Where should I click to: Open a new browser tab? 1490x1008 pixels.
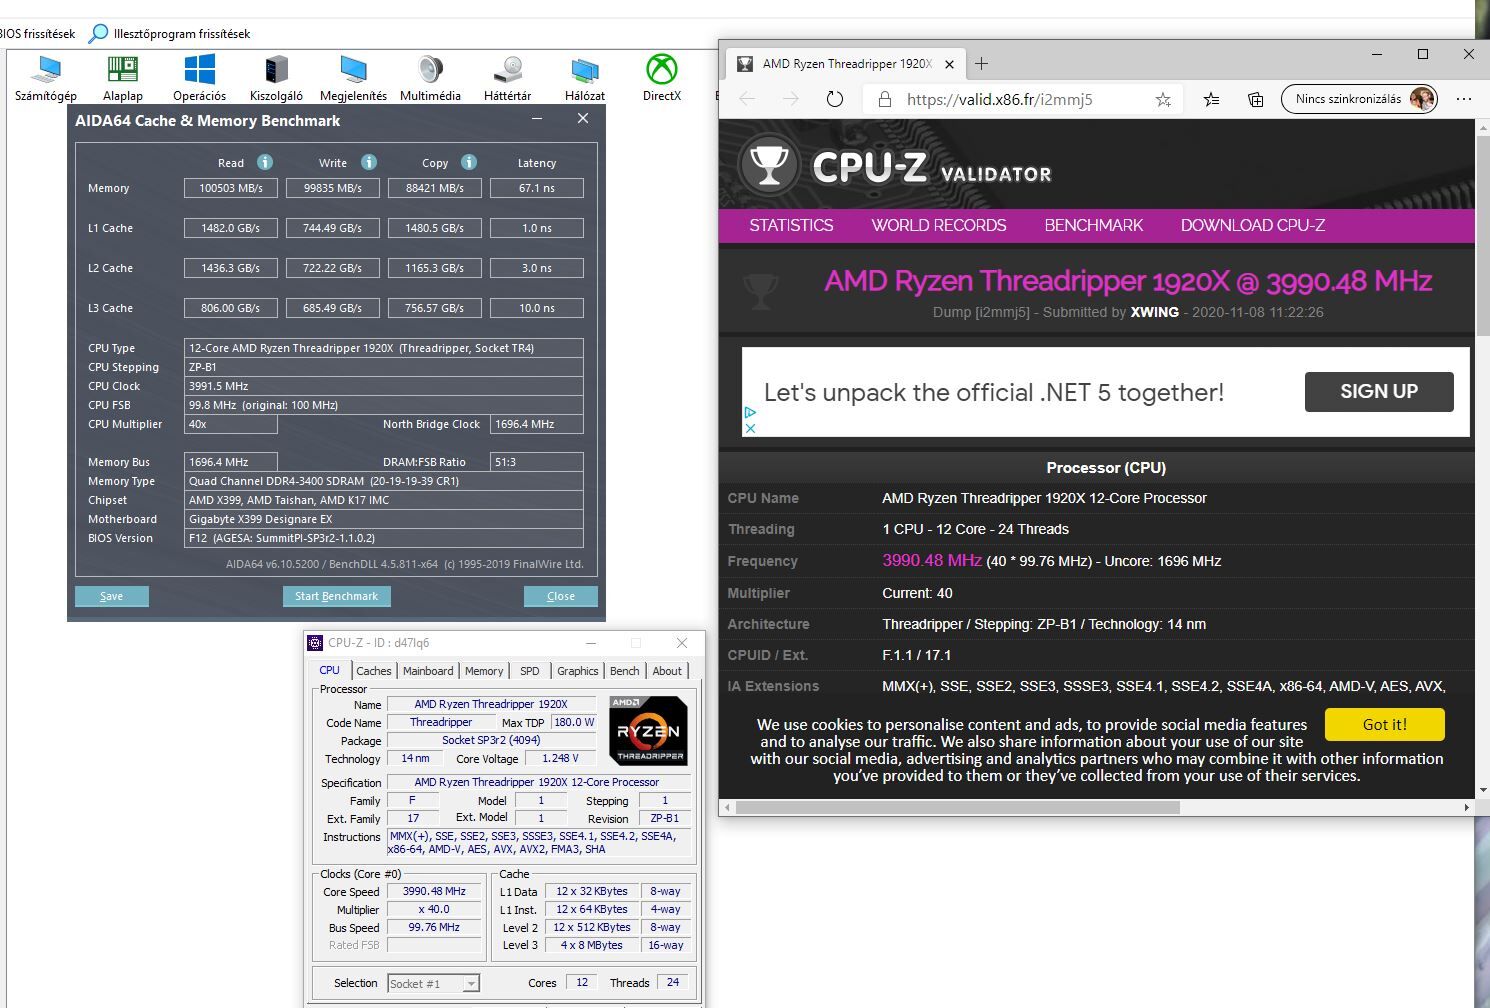pyautogui.click(x=982, y=63)
